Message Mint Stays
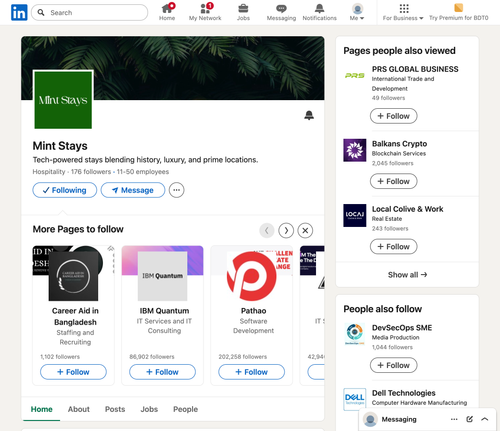The height and width of the screenshot is (431, 500). click(x=133, y=190)
